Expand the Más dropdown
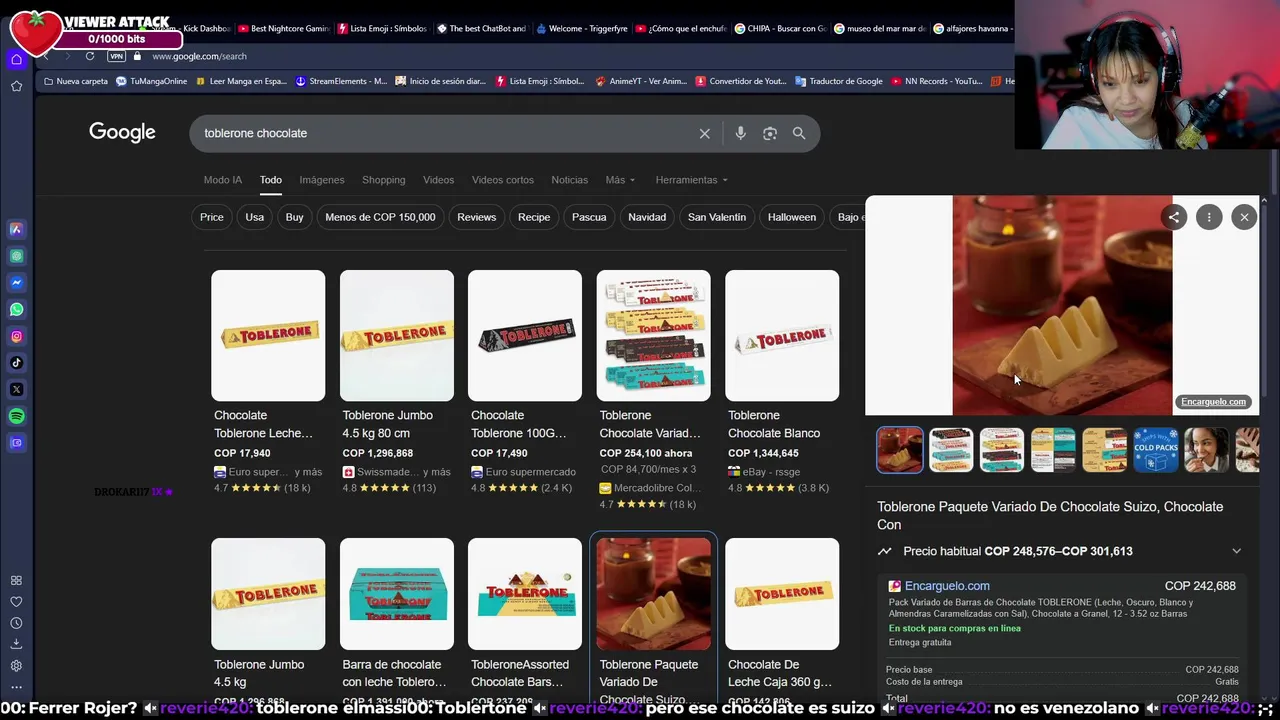This screenshot has width=1280, height=720. [619, 180]
